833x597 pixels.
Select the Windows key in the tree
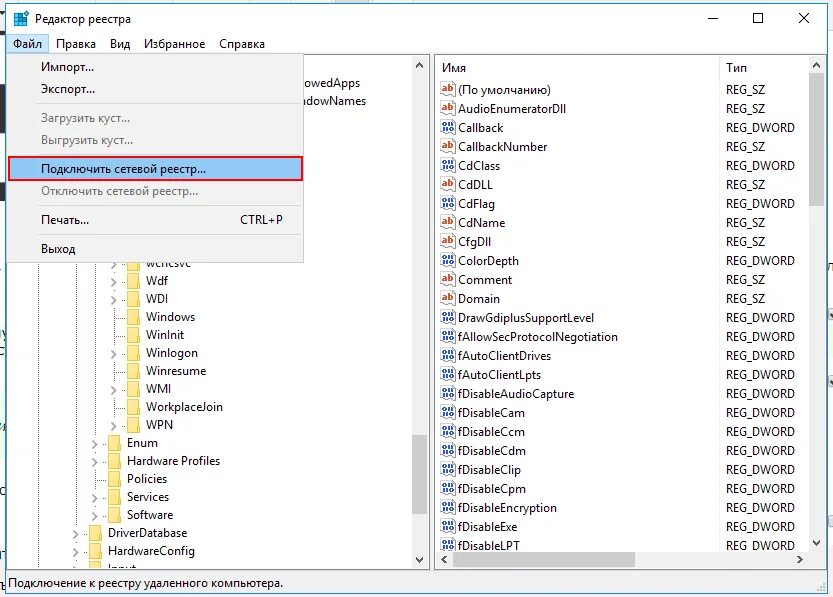[x=170, y=317]
